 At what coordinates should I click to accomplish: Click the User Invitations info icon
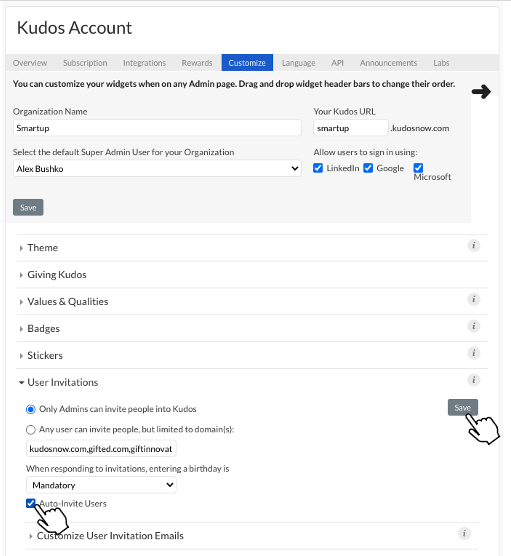[473, 380]
